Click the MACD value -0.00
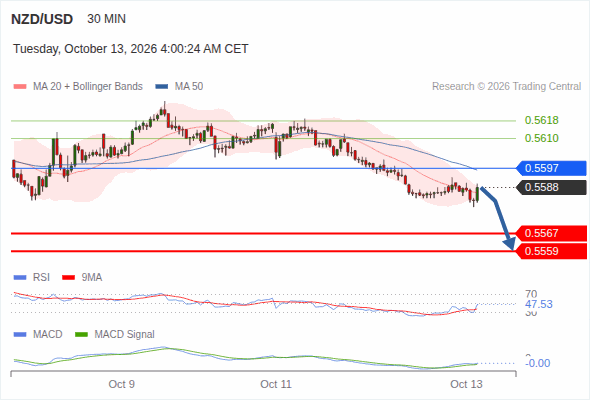 pos(538,363)
